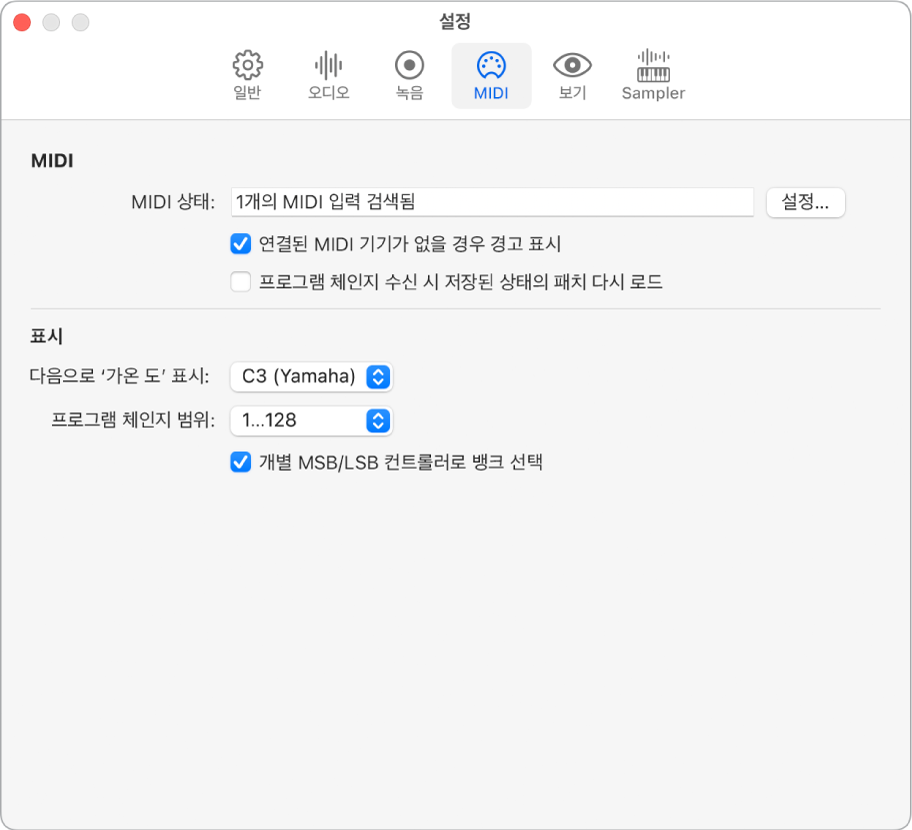Open the C3 (Yamaha) middle C dropdown
This screenshot has height=830, width=912.
click(310, 377)
